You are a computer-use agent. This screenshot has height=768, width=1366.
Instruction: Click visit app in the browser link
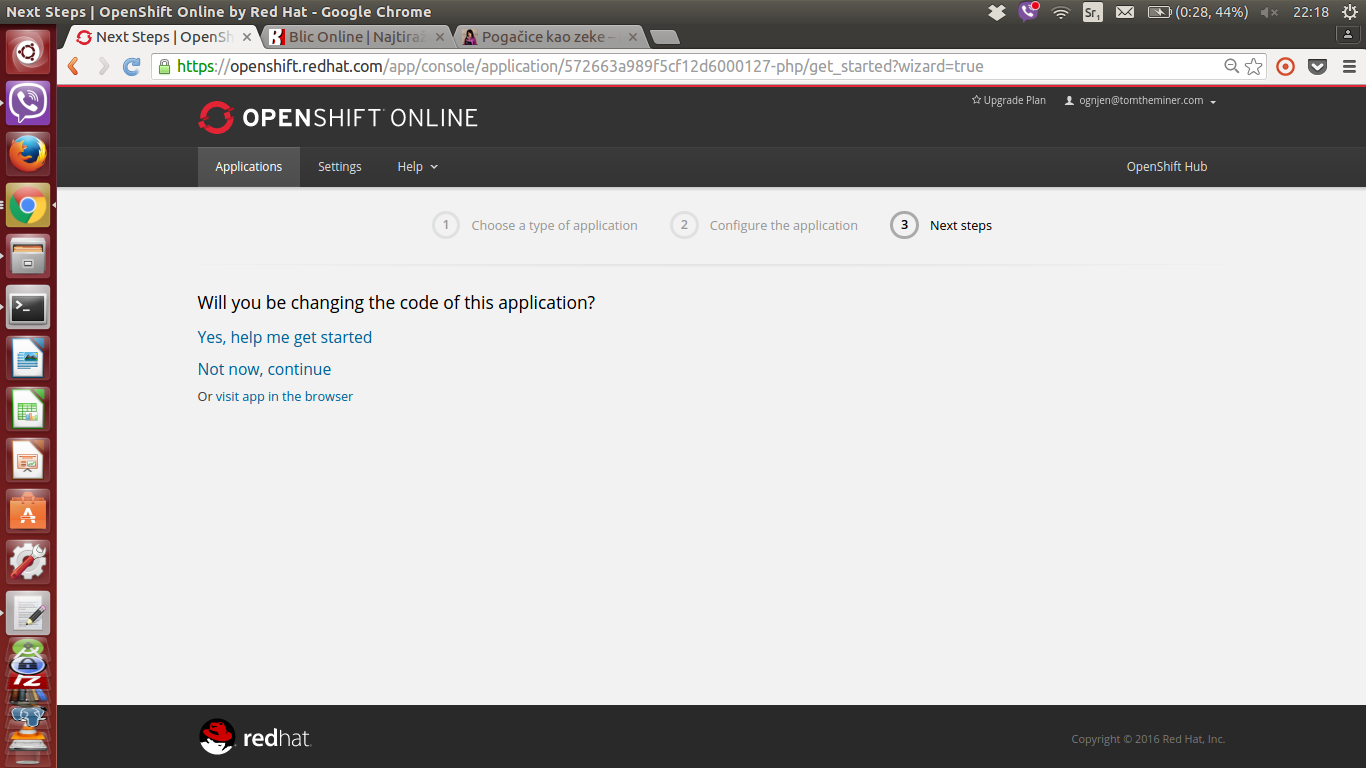[284, 396]
